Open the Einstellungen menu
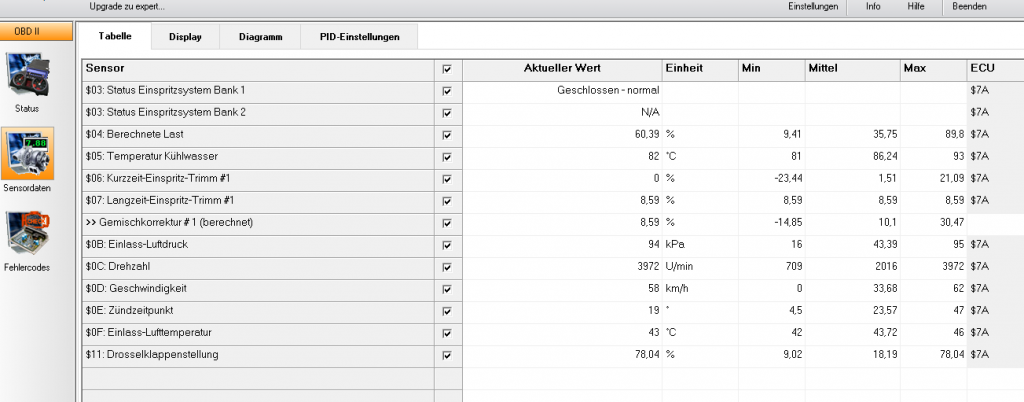The image size is (1024, 402). tap(813, 7)
